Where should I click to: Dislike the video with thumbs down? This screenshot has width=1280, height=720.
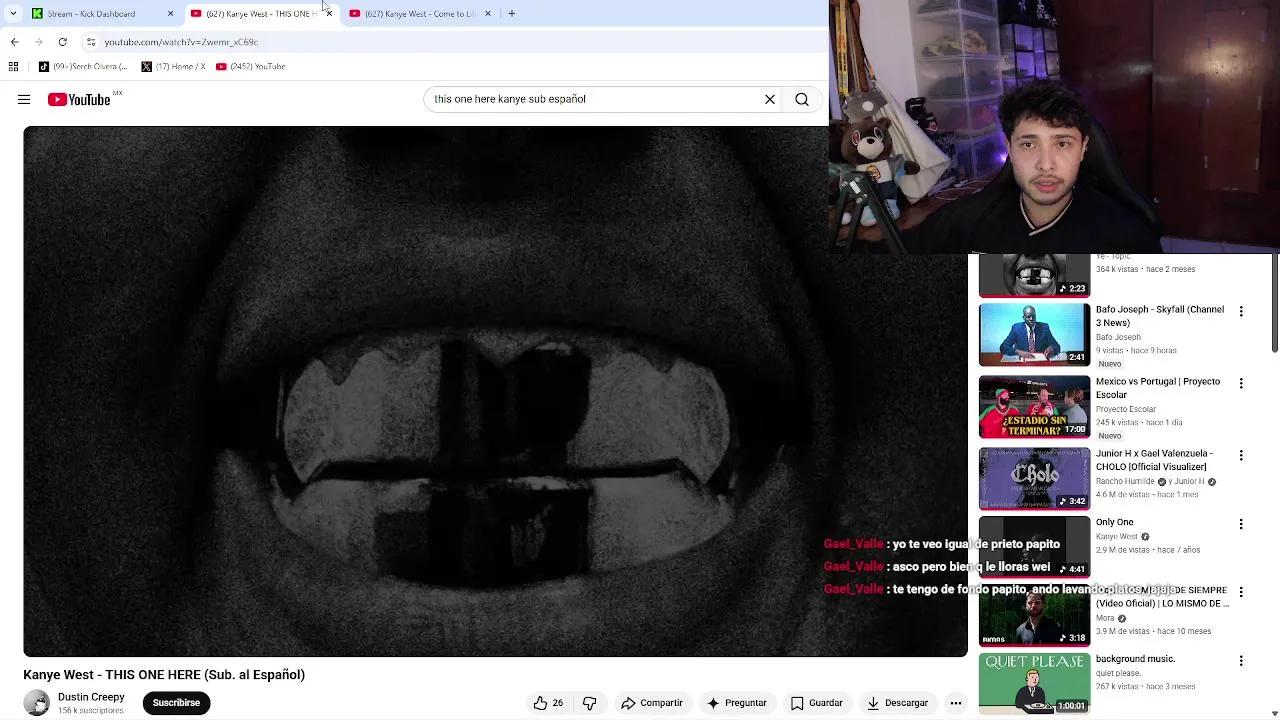tap(590, 703)
